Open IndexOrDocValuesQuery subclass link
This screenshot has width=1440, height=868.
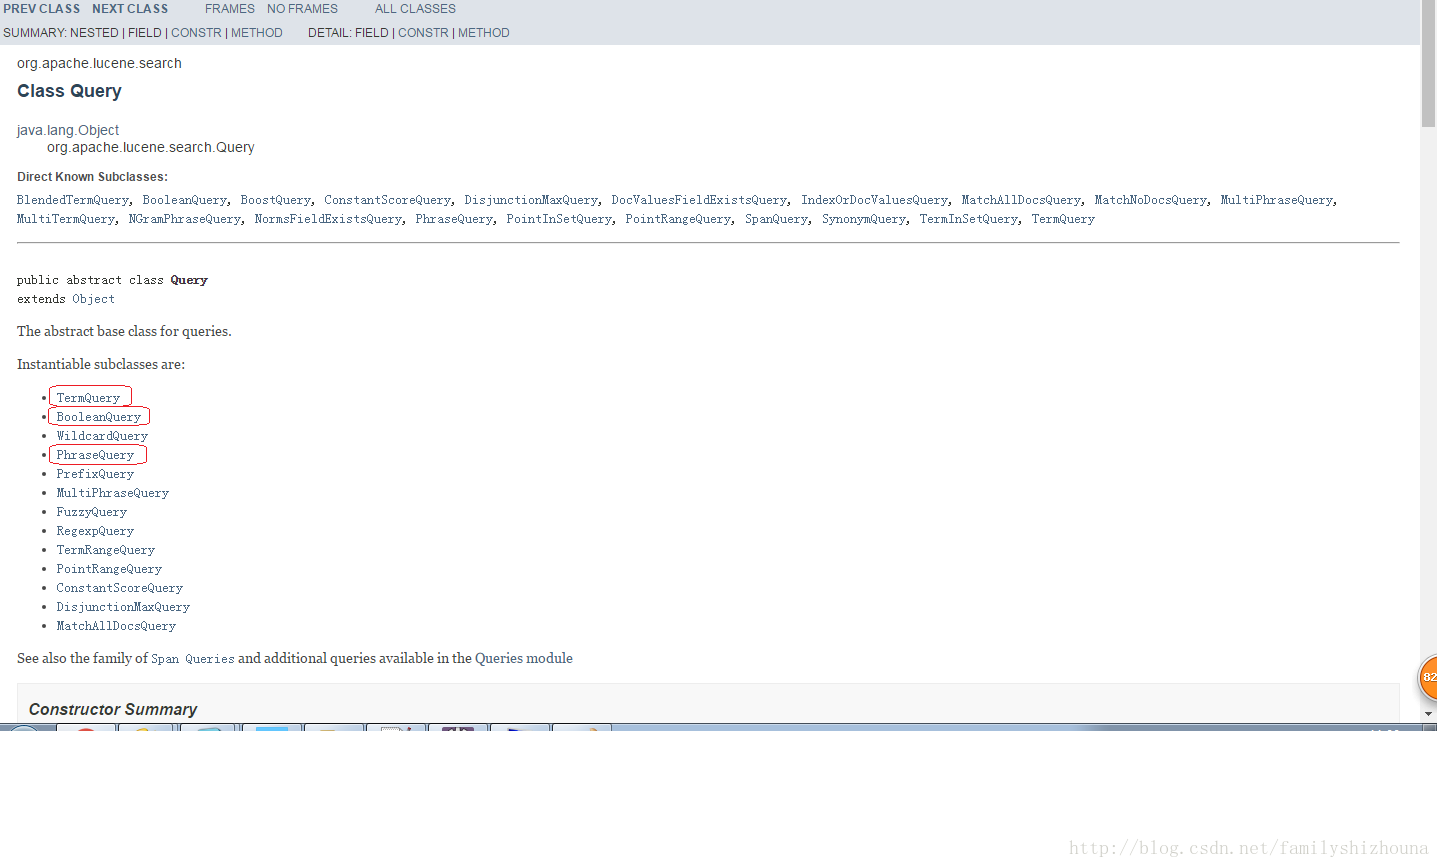click(x=874, y=200)
